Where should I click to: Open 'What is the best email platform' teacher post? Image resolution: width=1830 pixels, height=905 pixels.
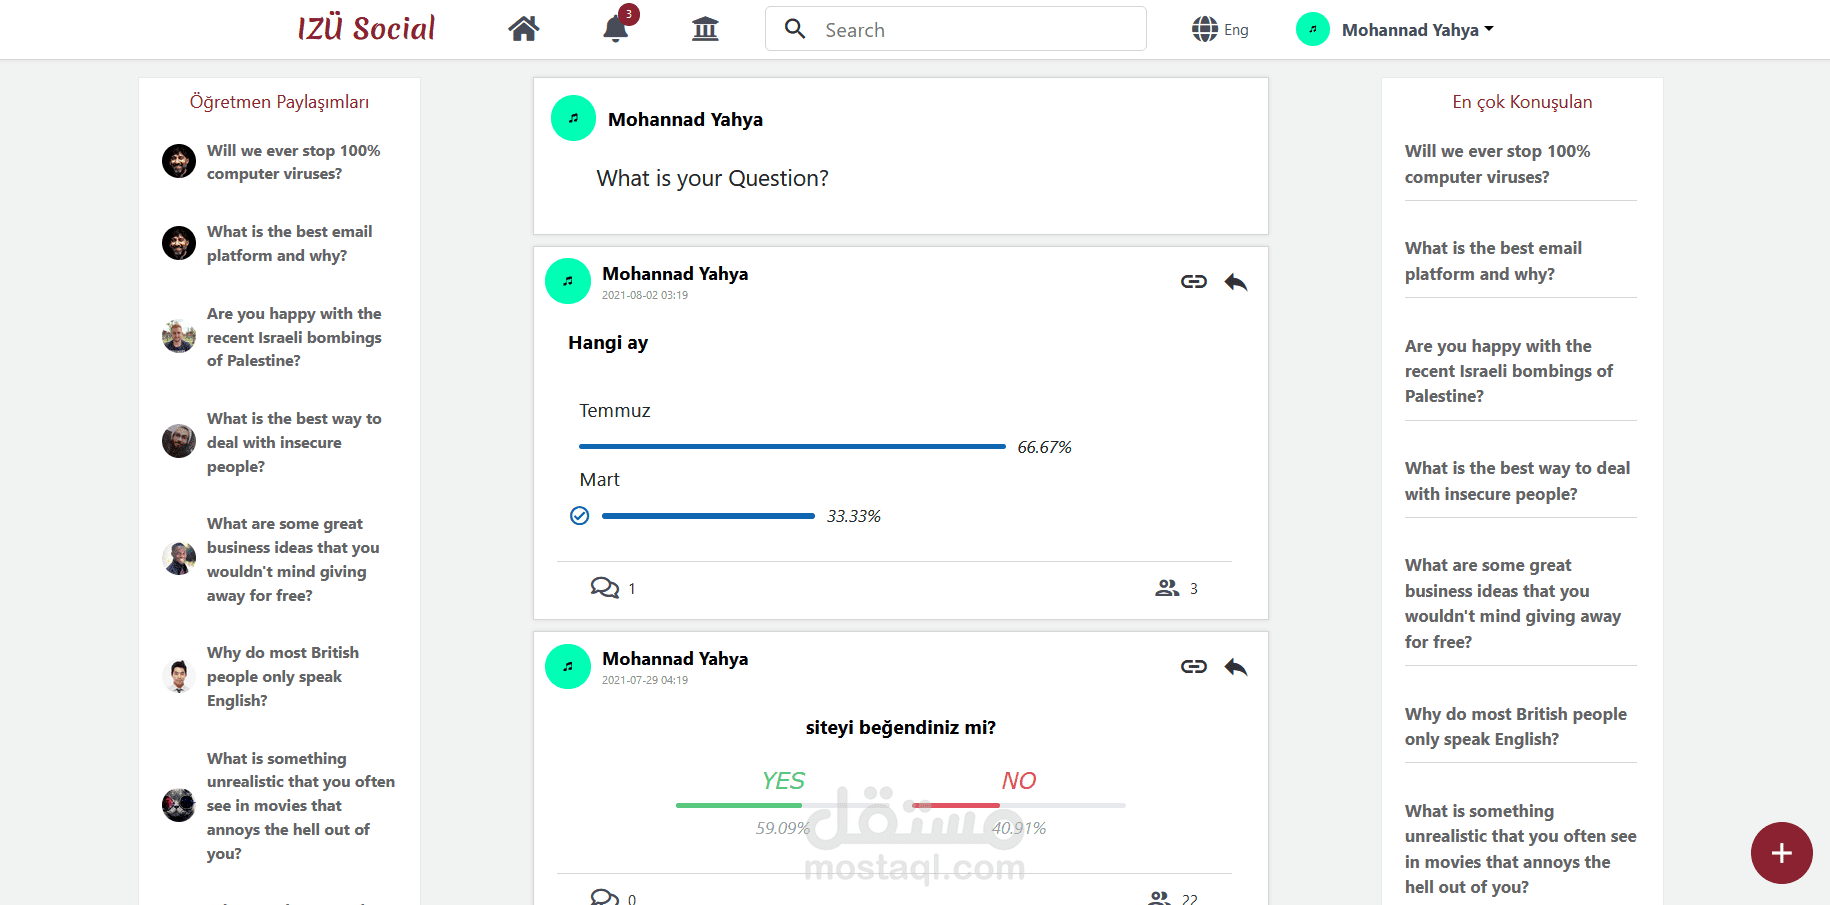(289, 243)
